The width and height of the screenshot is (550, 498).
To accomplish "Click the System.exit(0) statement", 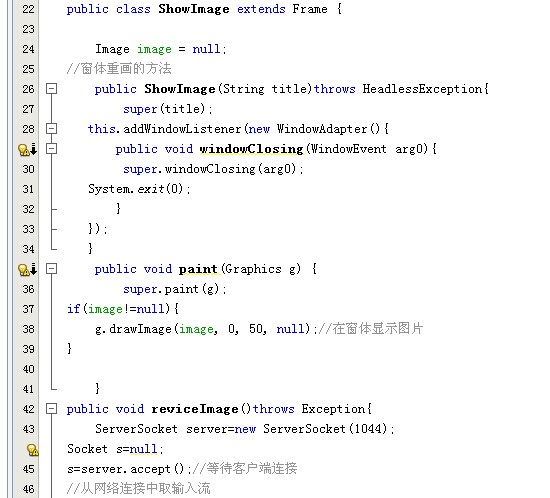I will (139, 189).
